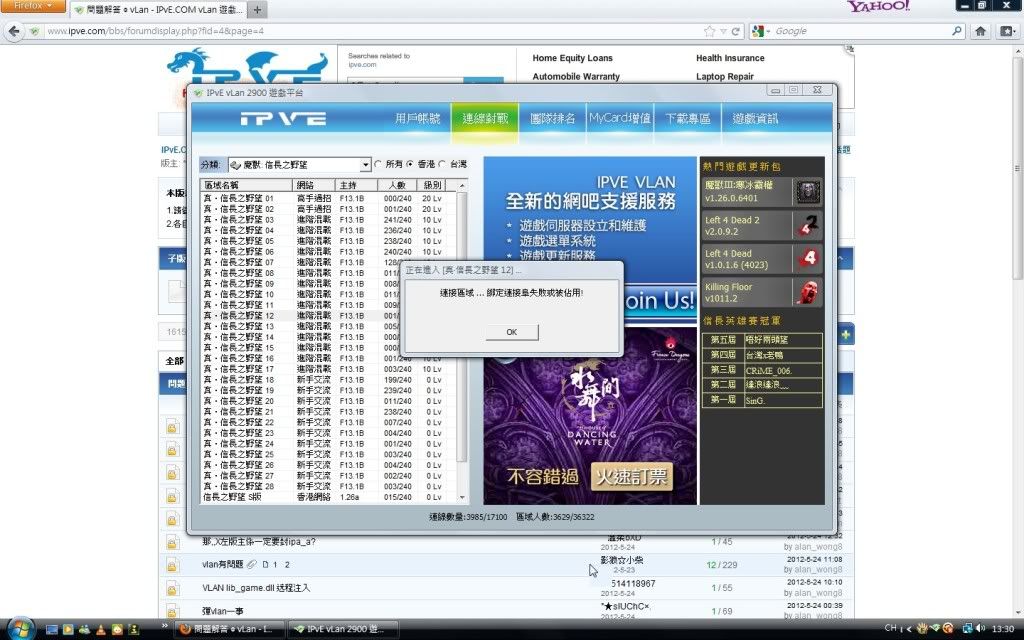Expand the 魔獸: 信長之野望 category dropdown
Screen dimensions: 1024x640
click(365, 164)
